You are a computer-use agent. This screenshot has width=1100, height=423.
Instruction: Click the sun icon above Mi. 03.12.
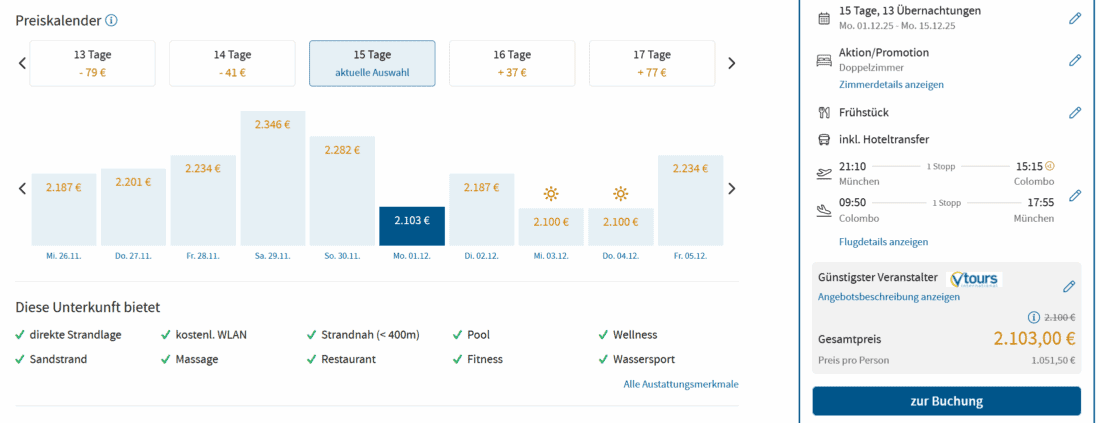551,194
